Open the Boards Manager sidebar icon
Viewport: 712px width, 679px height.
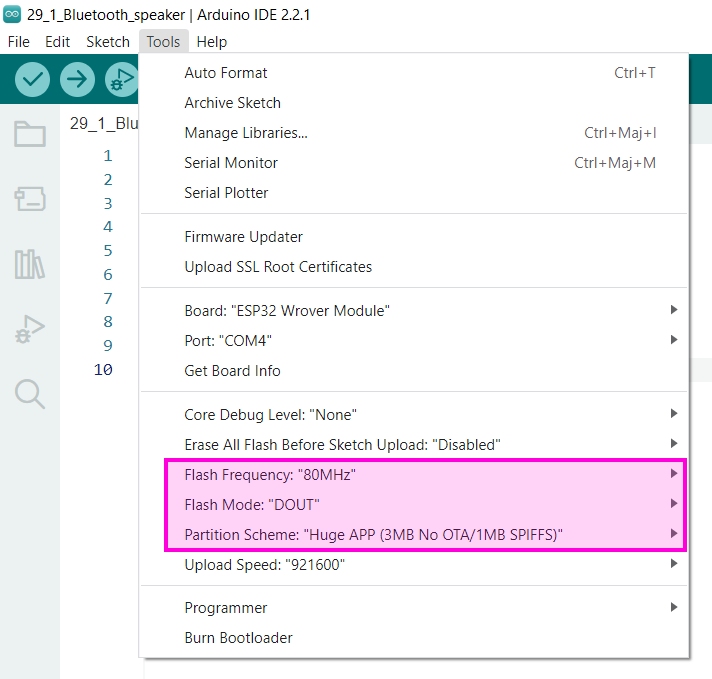click(x=30, y=198)
